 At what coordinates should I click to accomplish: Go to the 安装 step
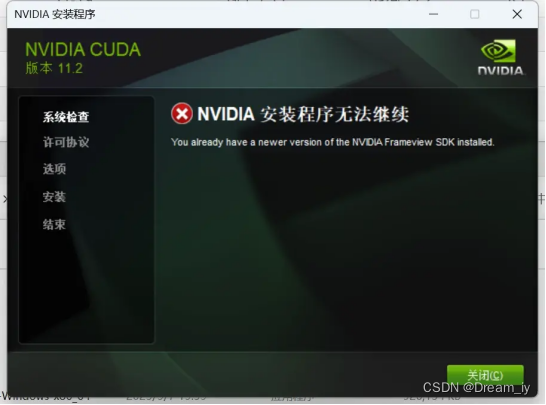(x=54, y=197)
